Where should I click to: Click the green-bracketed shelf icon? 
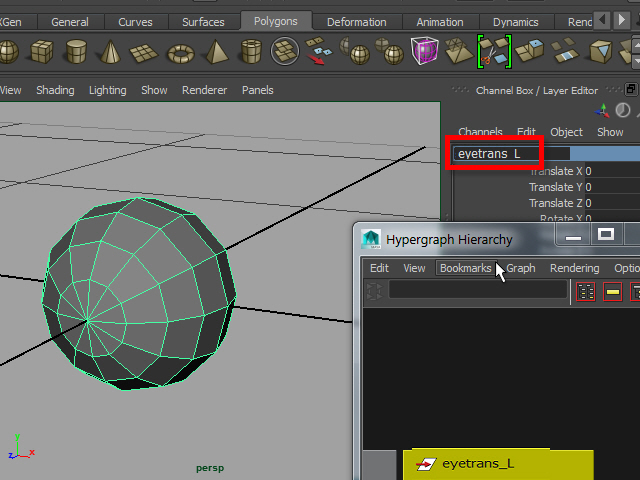[x=494, y=50]
